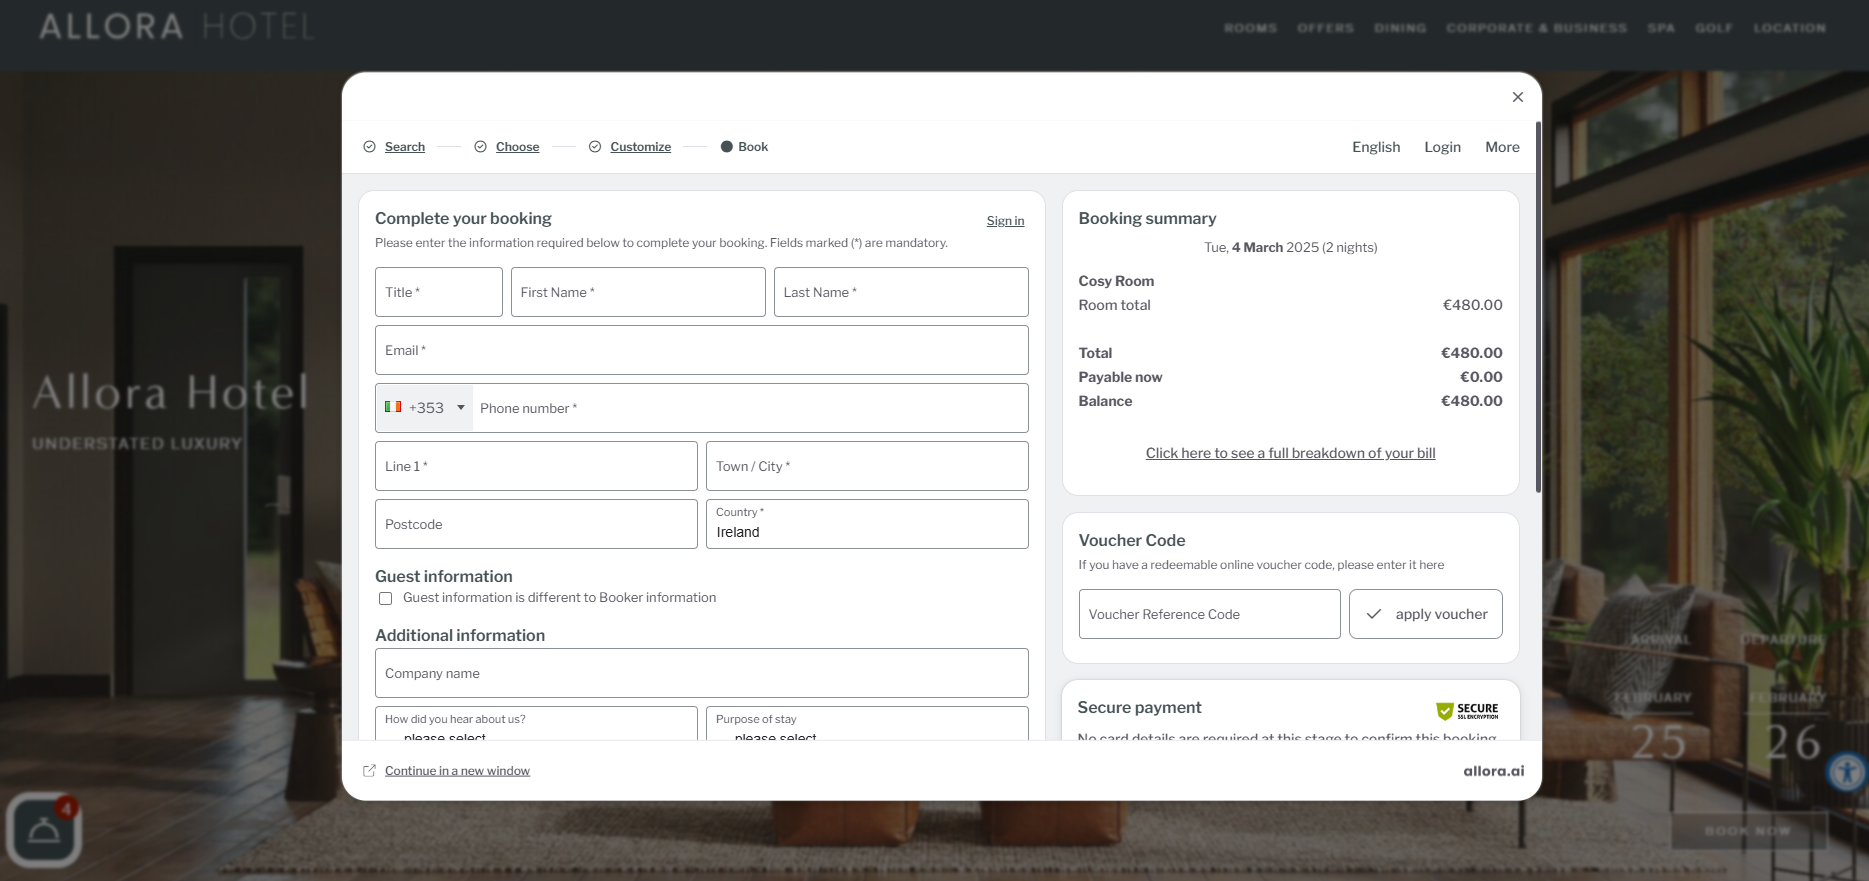
Task: Click the Postcode field
Action: [x=536, y=524]
